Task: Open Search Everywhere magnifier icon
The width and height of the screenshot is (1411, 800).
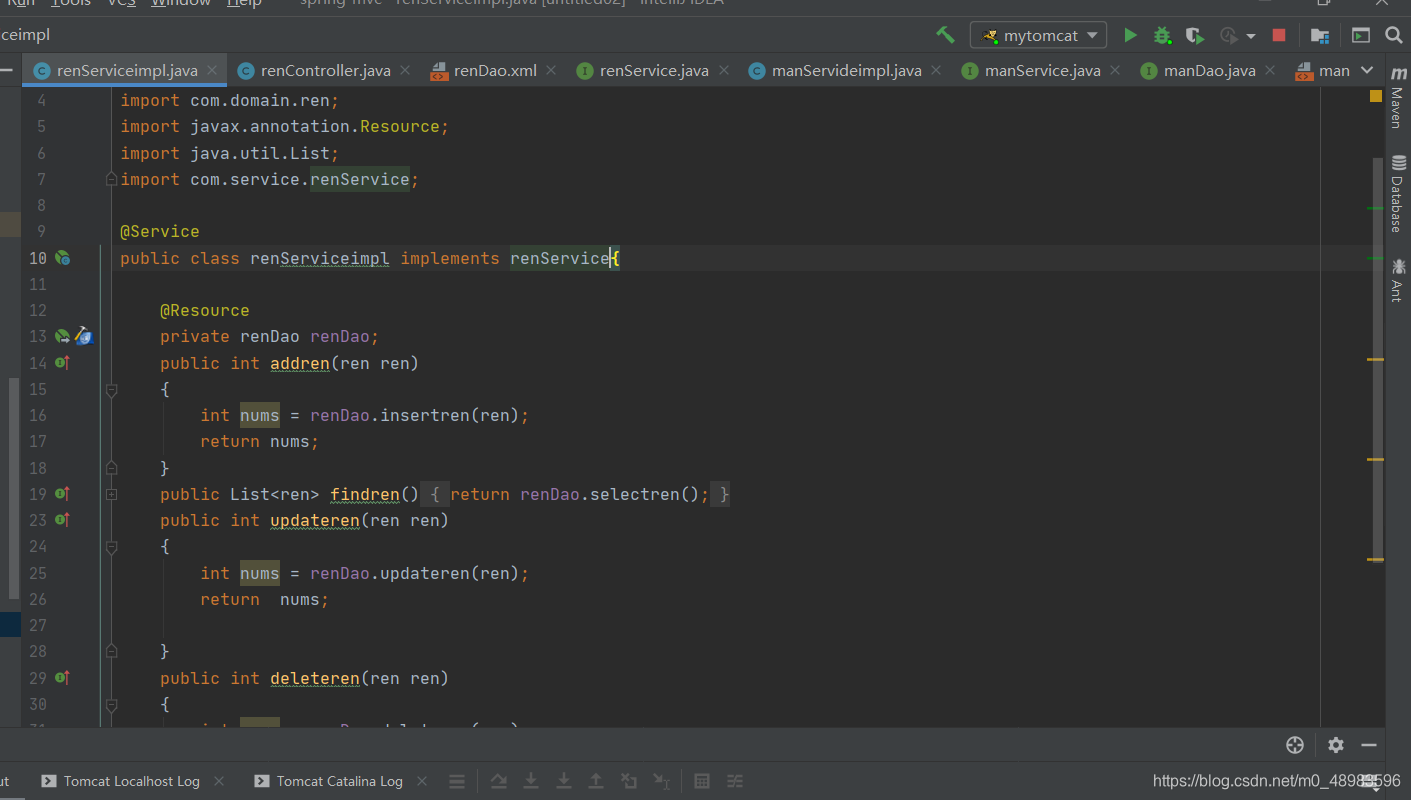Action: pyautogui.click(x=1394, y=35)
